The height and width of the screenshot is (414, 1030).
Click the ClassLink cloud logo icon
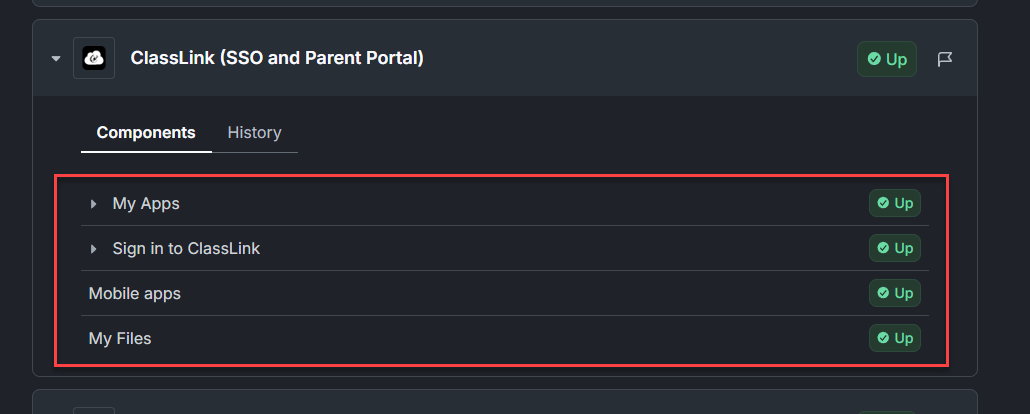tap(94, 58)
